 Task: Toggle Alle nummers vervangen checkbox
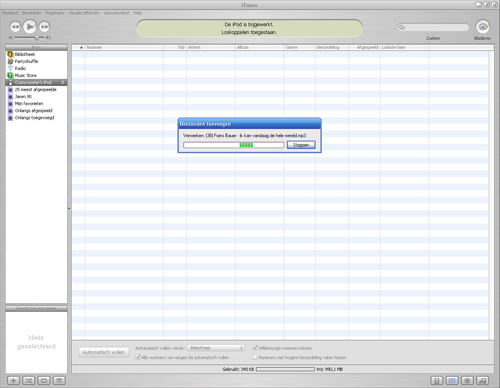pyautogui.click(x=138, y=357)
